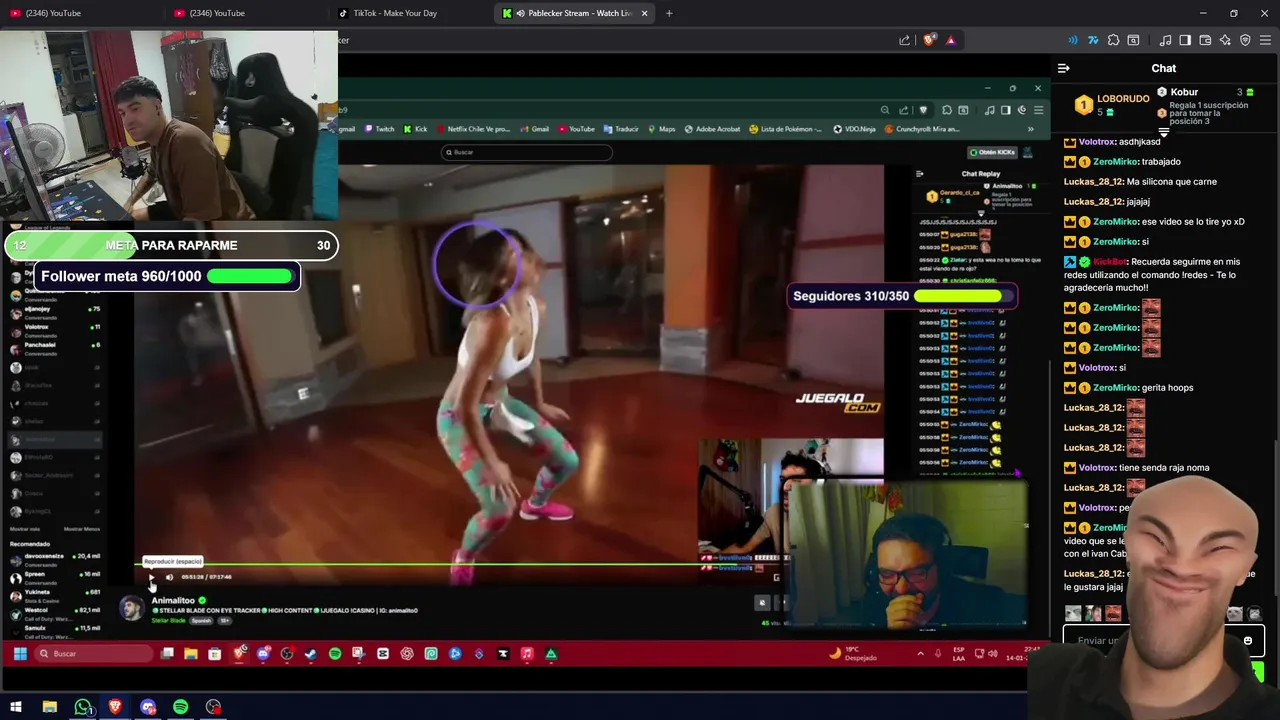The image size is (1280, 720).
Task: Open Brave Leo AI sparkle icon
Action: 1225,40
